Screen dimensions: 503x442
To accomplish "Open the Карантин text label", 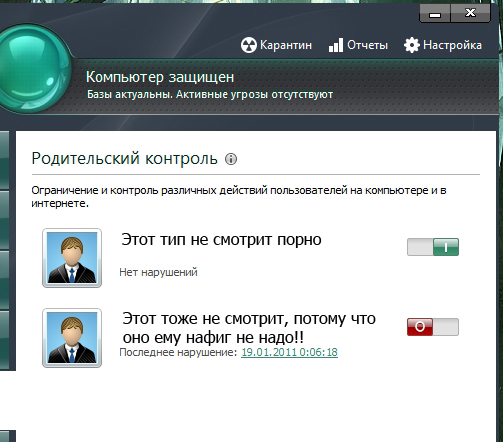I will click(286, 45).
